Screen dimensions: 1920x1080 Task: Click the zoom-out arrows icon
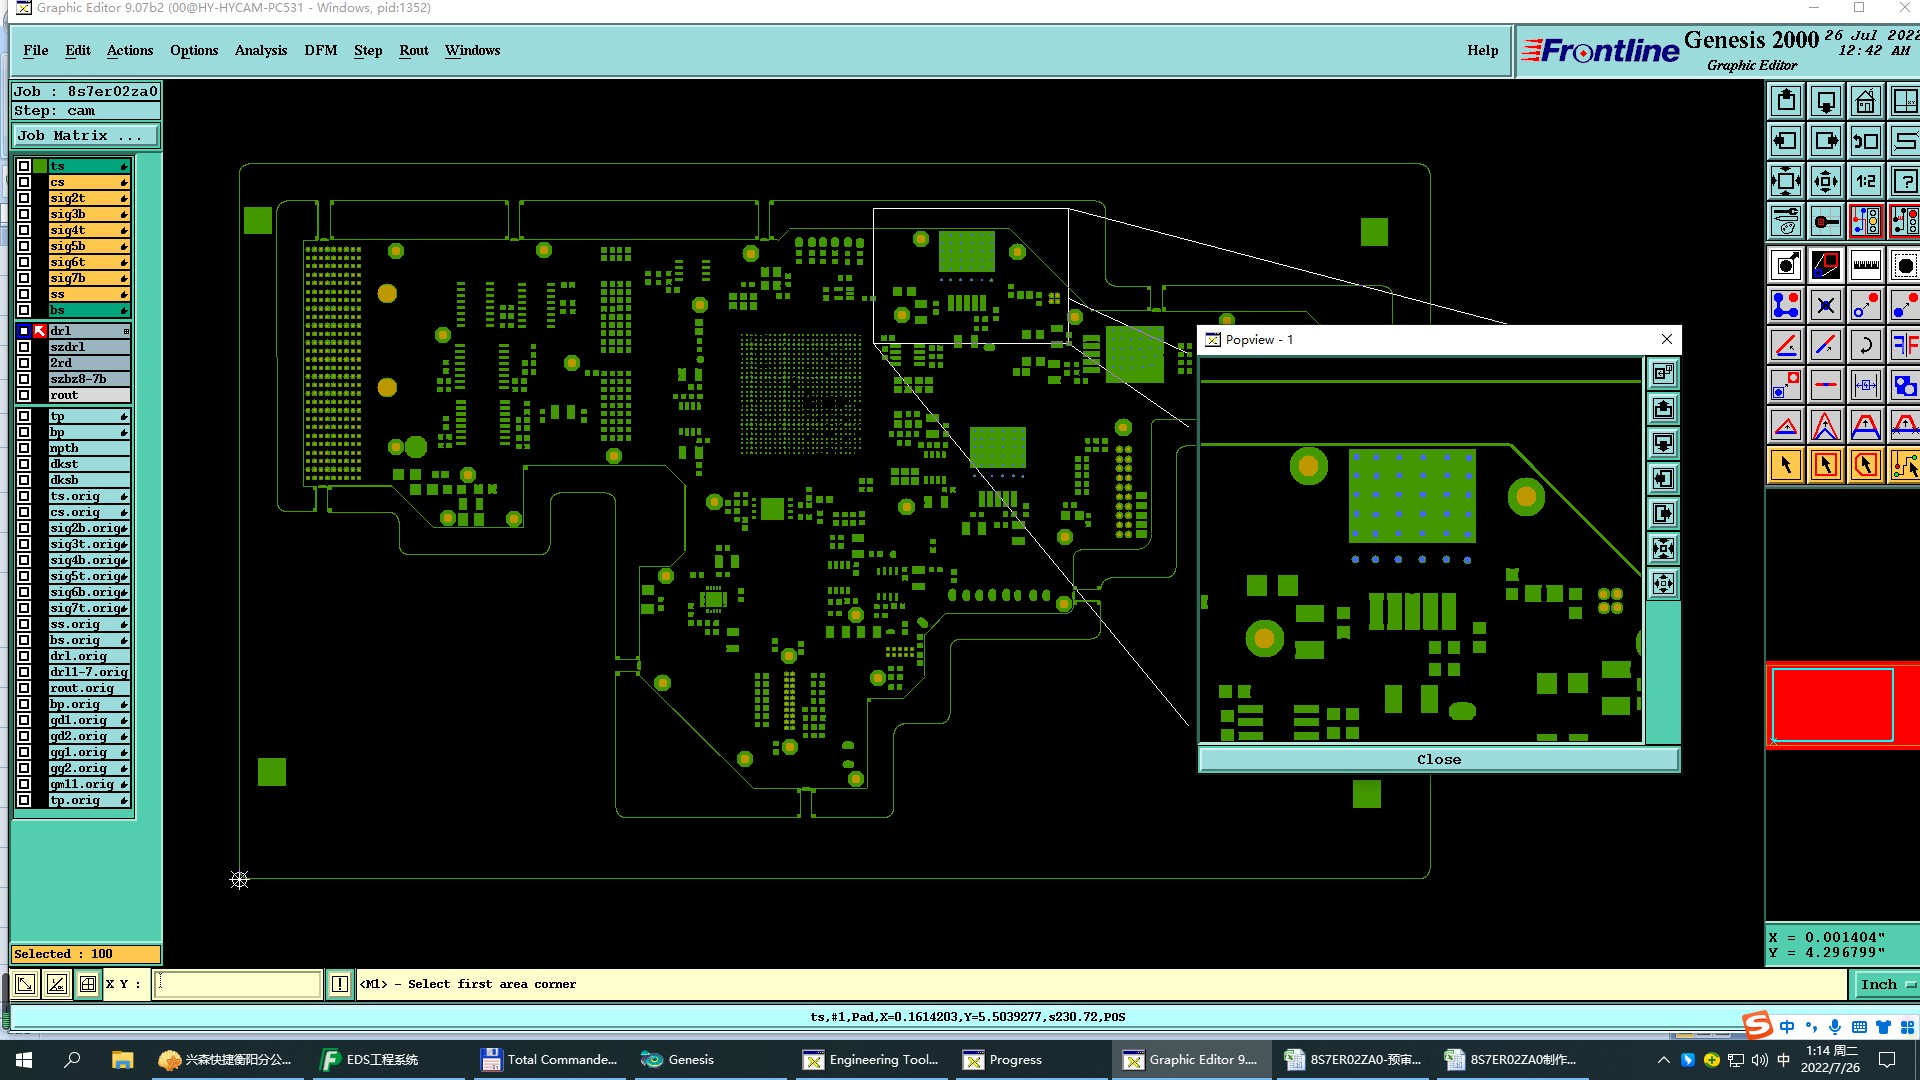point(1825,181)
